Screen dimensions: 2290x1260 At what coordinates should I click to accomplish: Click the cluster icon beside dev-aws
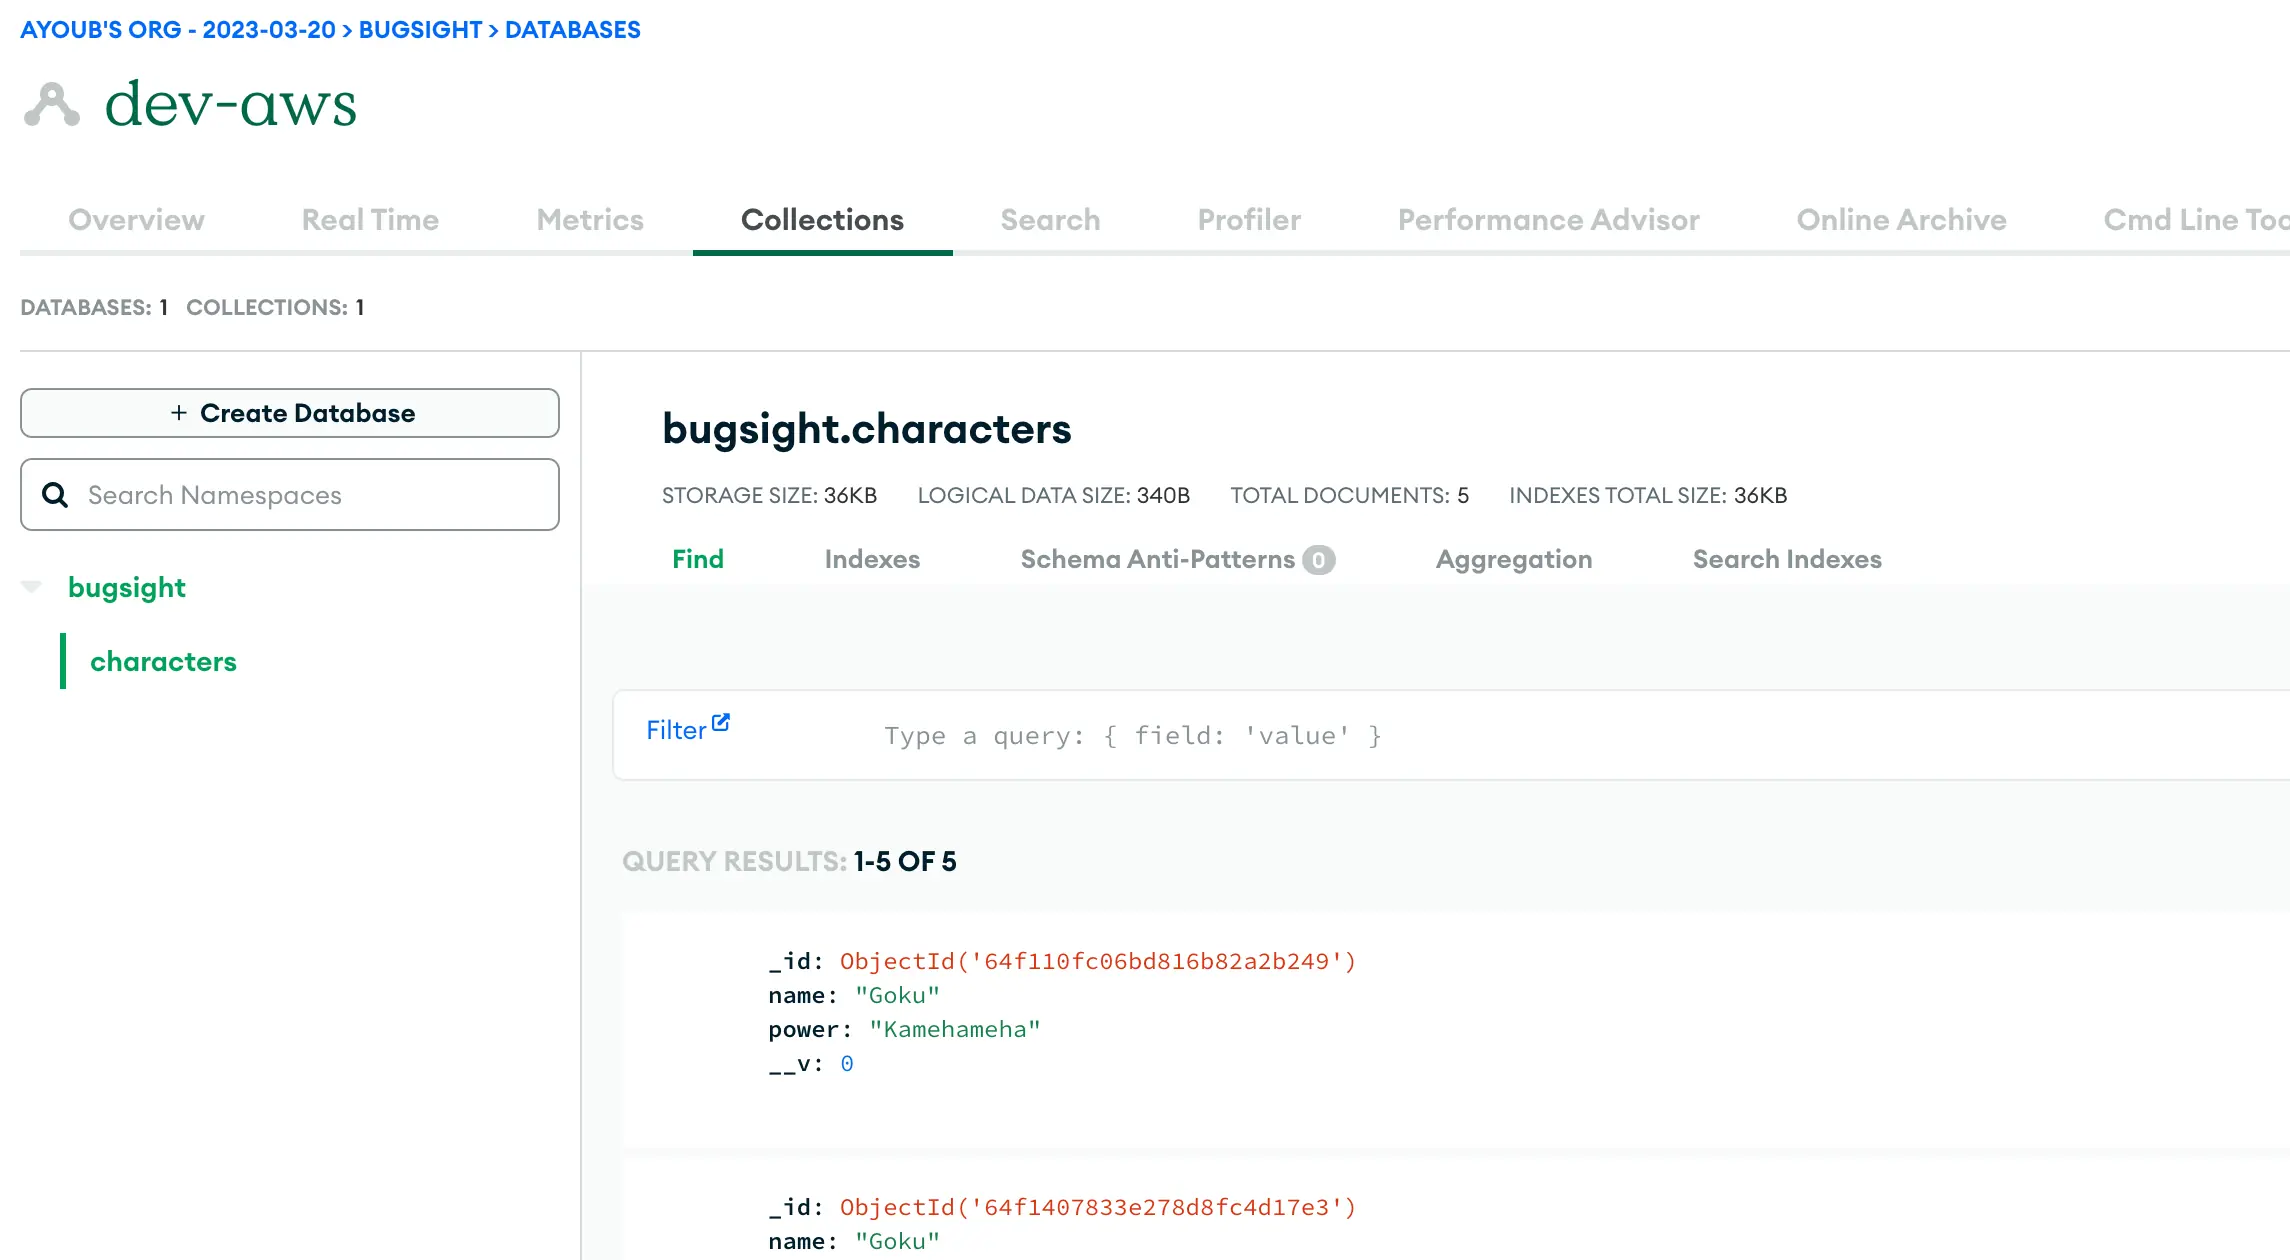point(51,105)
